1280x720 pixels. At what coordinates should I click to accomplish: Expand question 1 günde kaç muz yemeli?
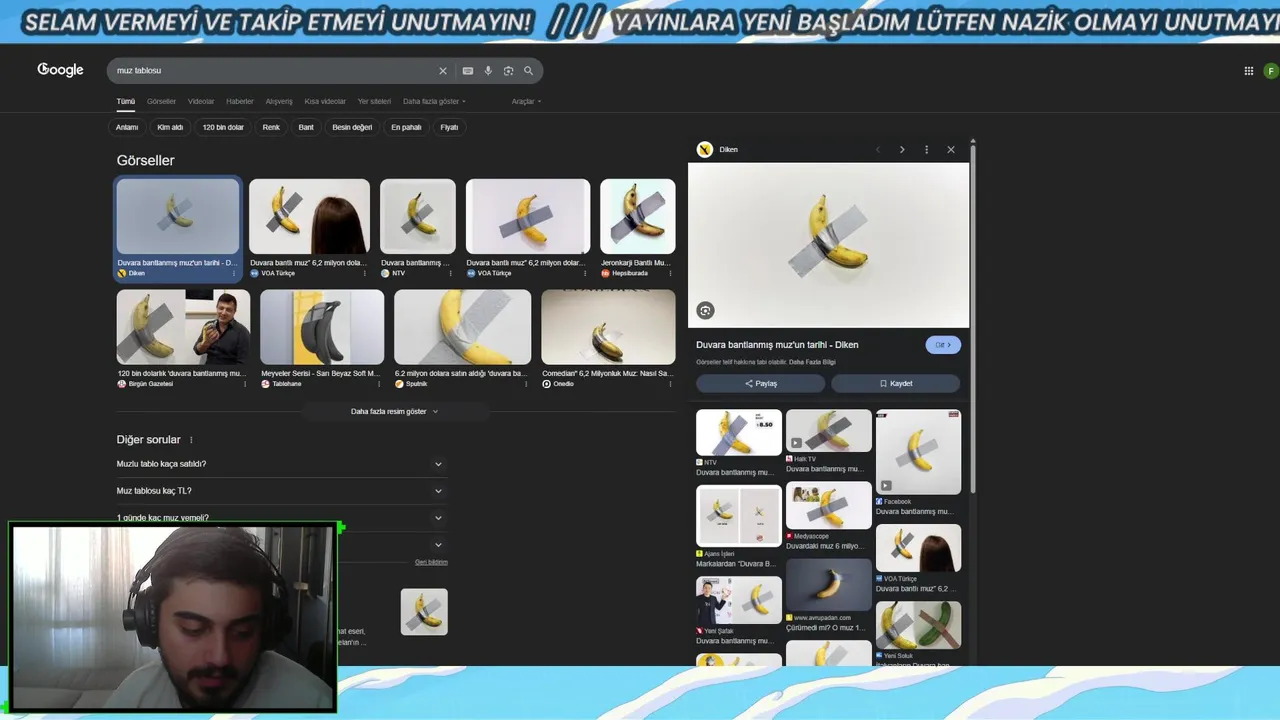(280, 517)
